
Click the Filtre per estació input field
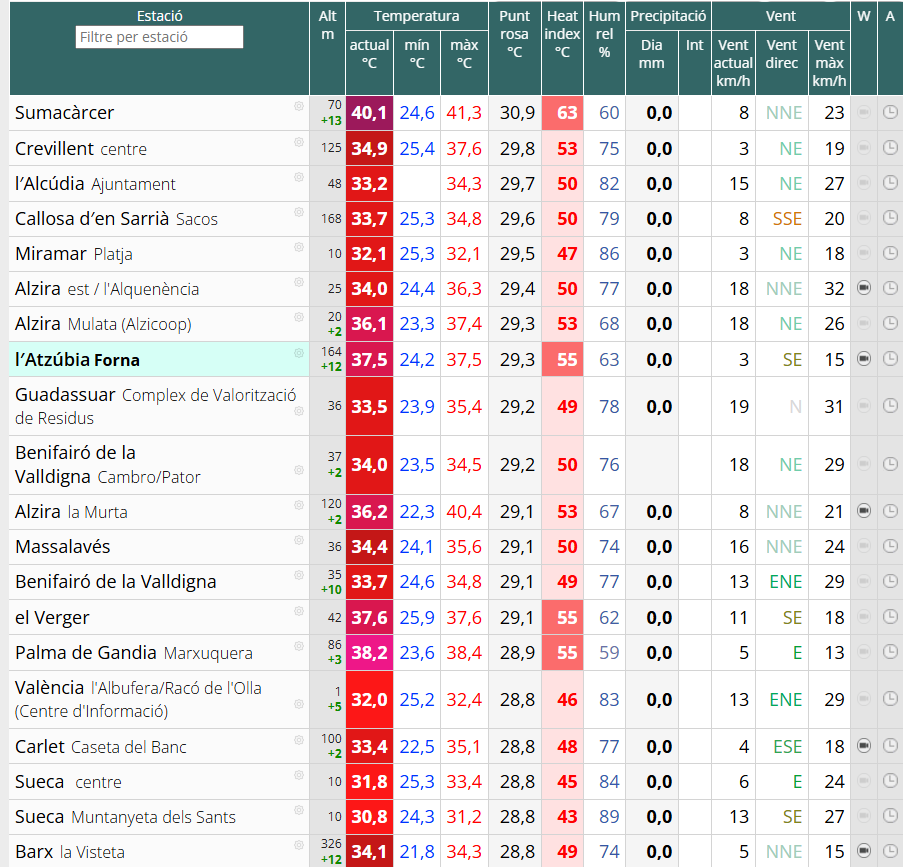click(x=160, y=37)
